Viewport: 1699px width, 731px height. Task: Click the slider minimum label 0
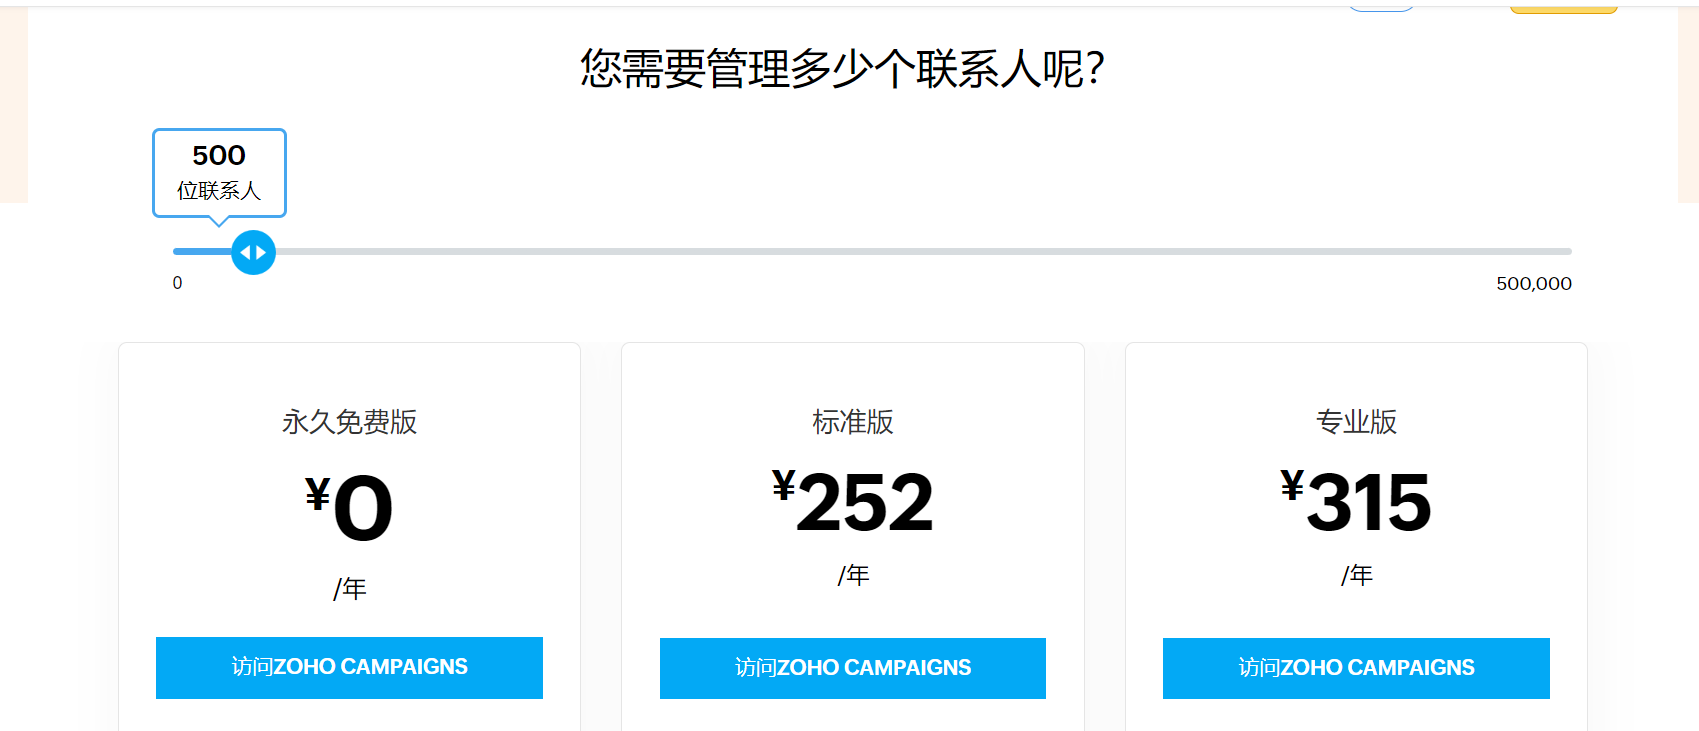tap(177, 283)
